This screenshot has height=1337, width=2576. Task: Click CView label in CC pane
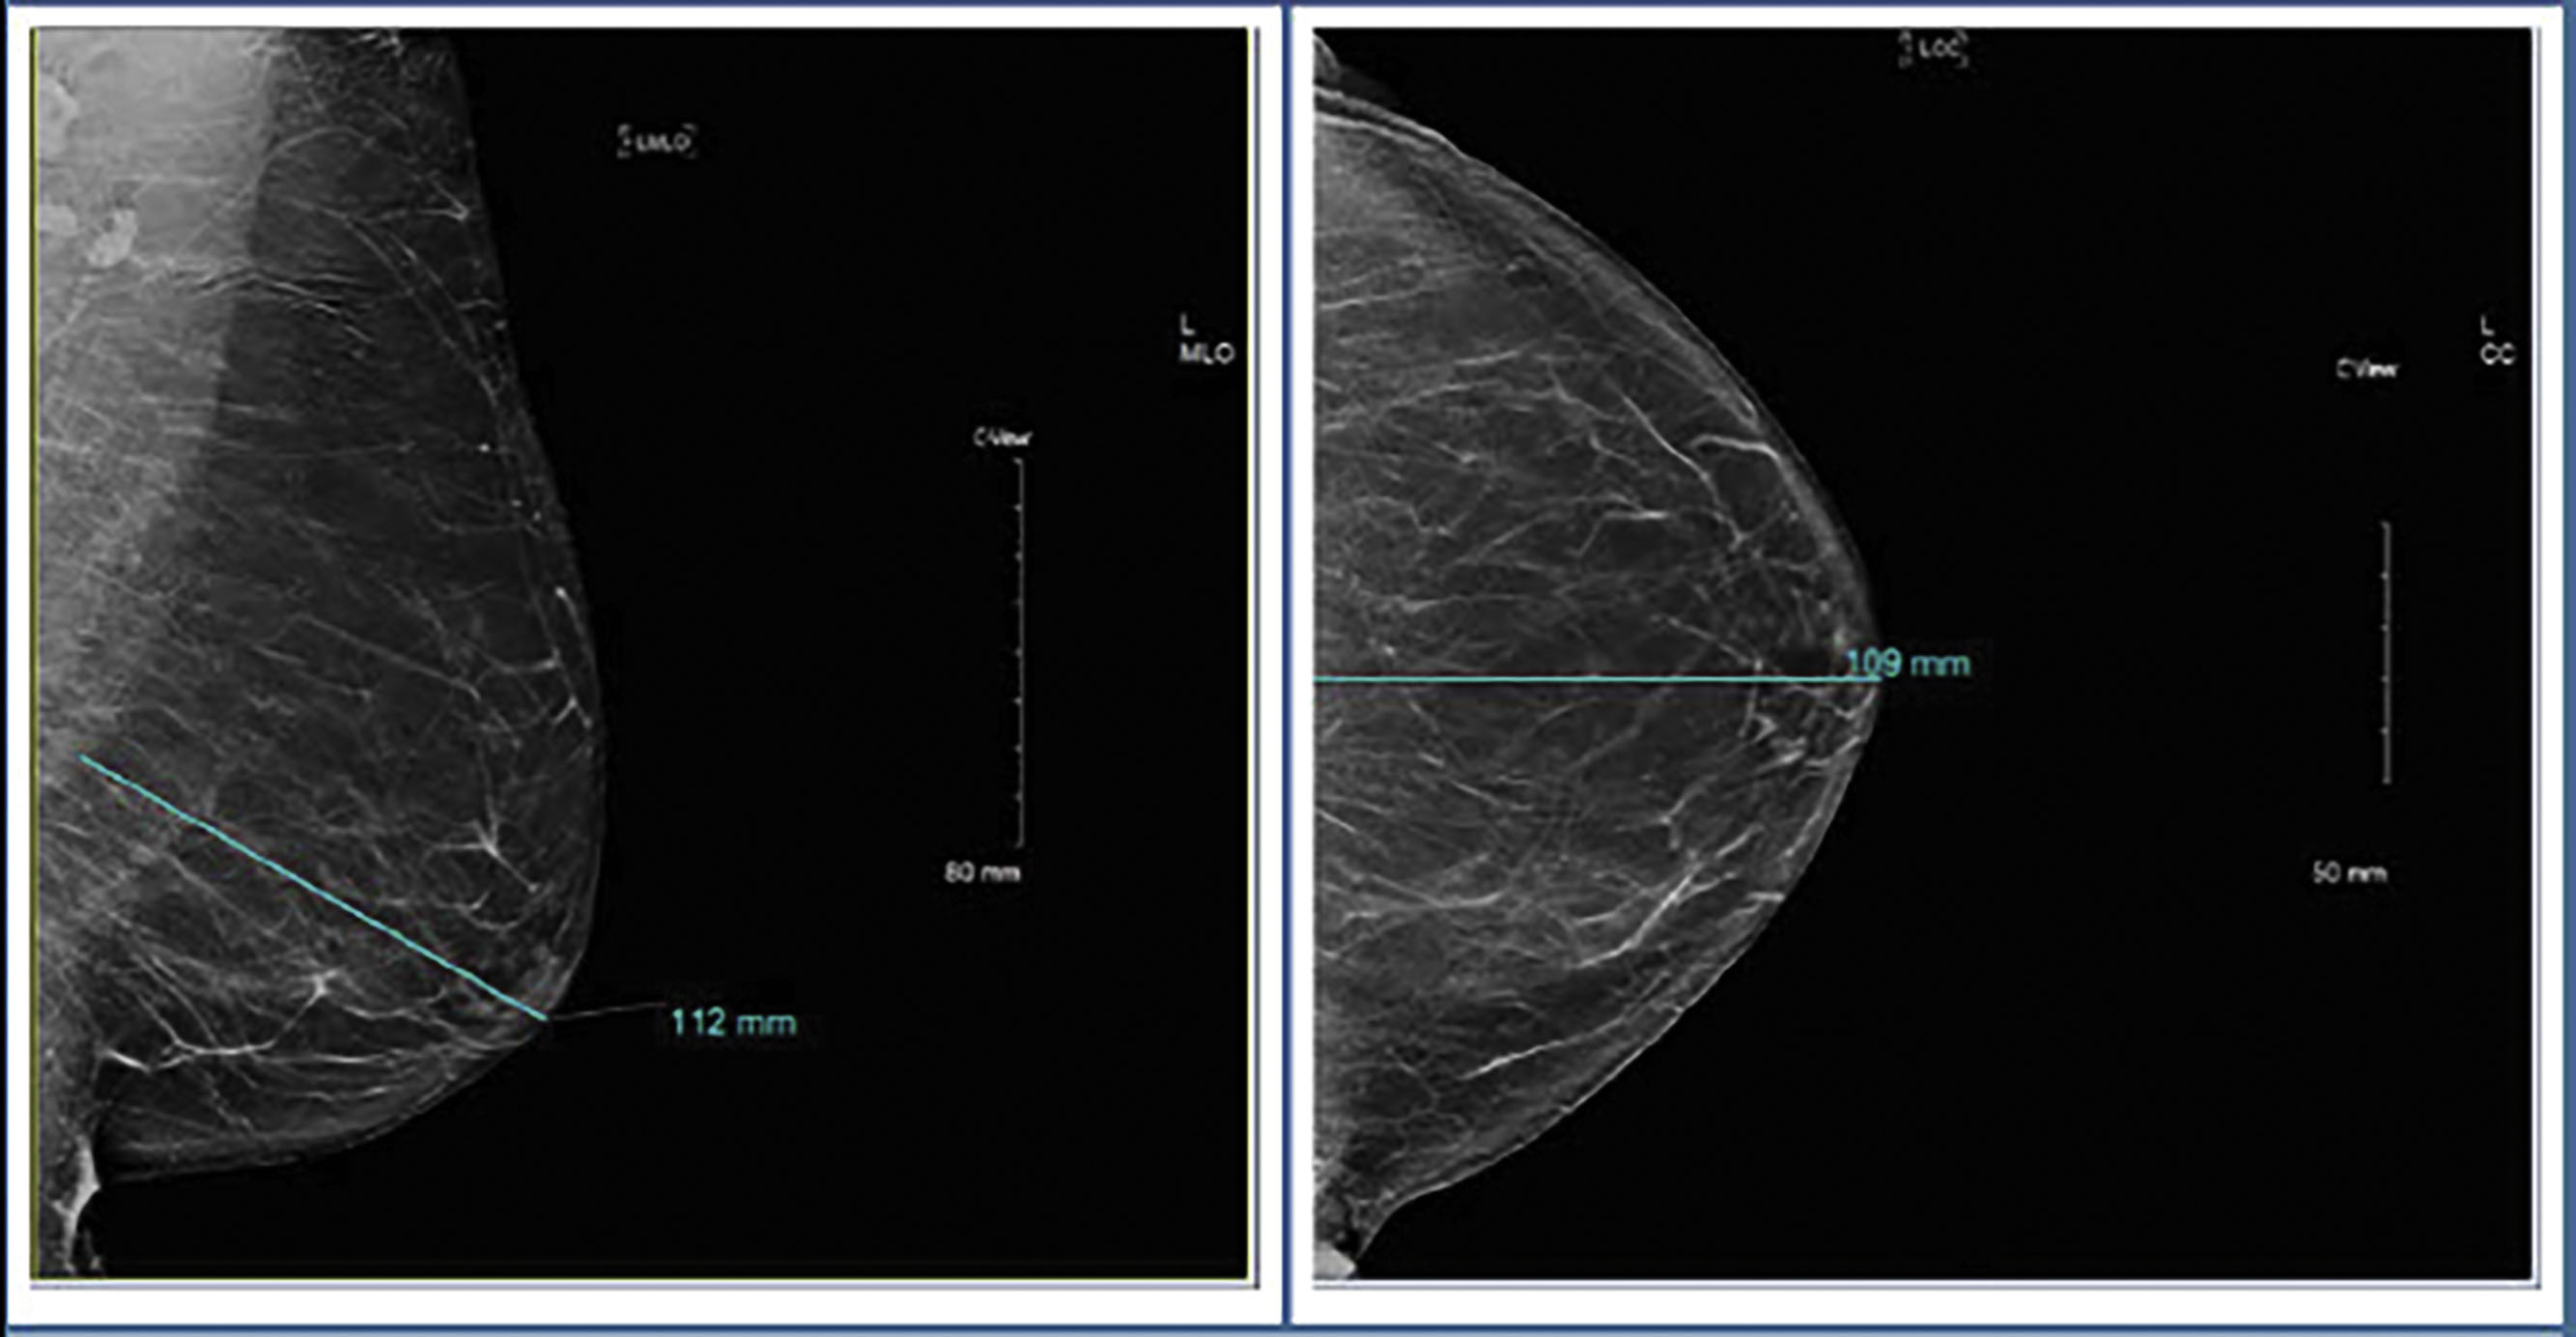pos(2367,370)
